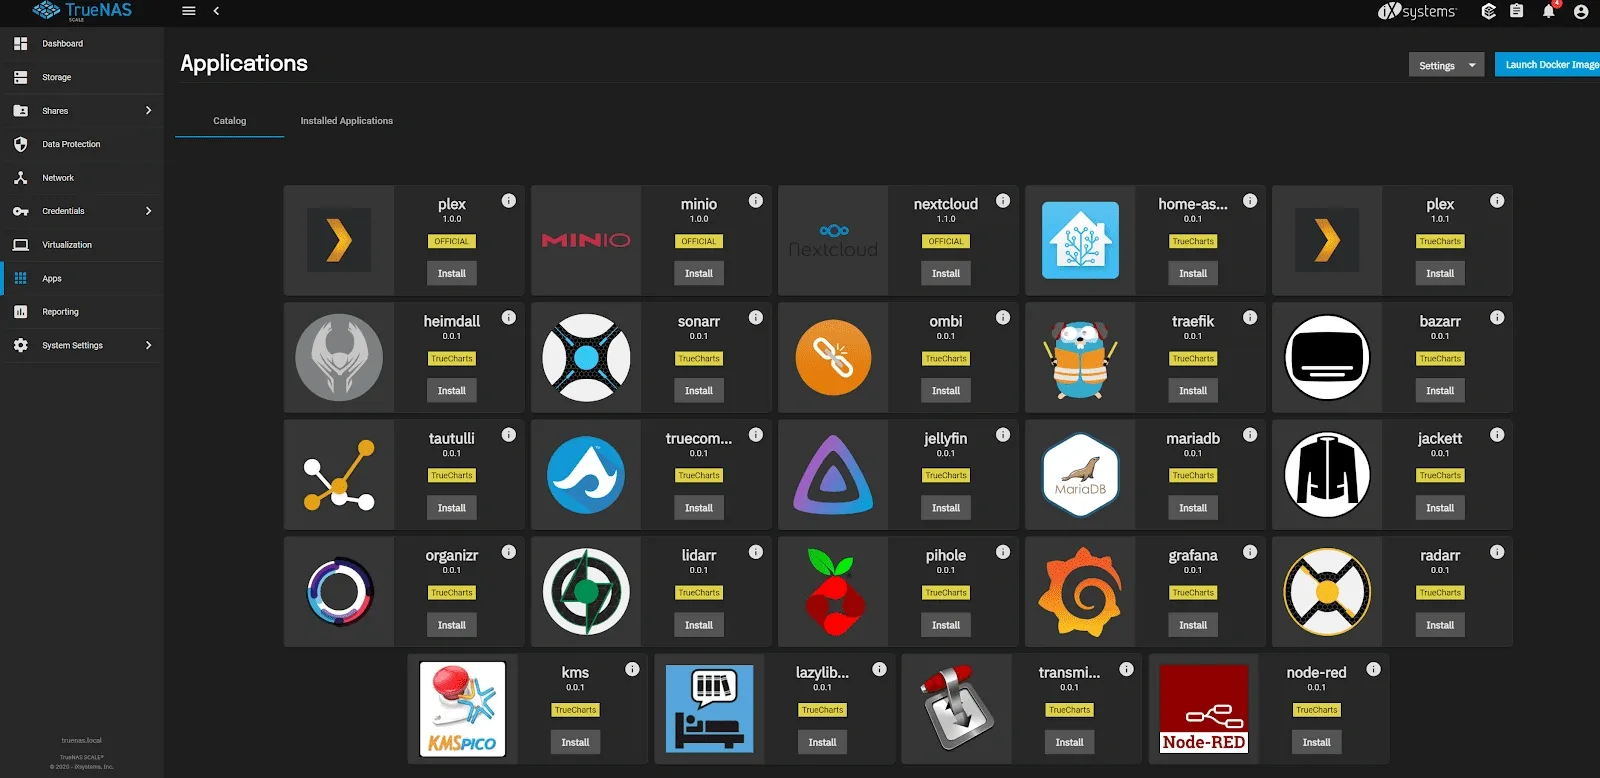Expand the Credentials submenu
Screen dimensions: 1600x778
tap(82, 211)
